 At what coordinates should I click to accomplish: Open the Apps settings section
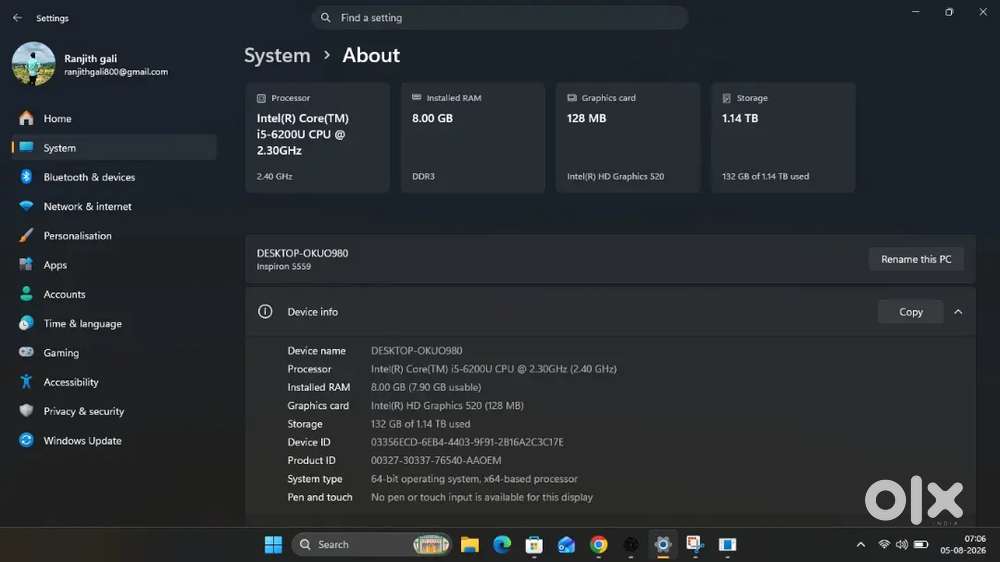(114, 265)
